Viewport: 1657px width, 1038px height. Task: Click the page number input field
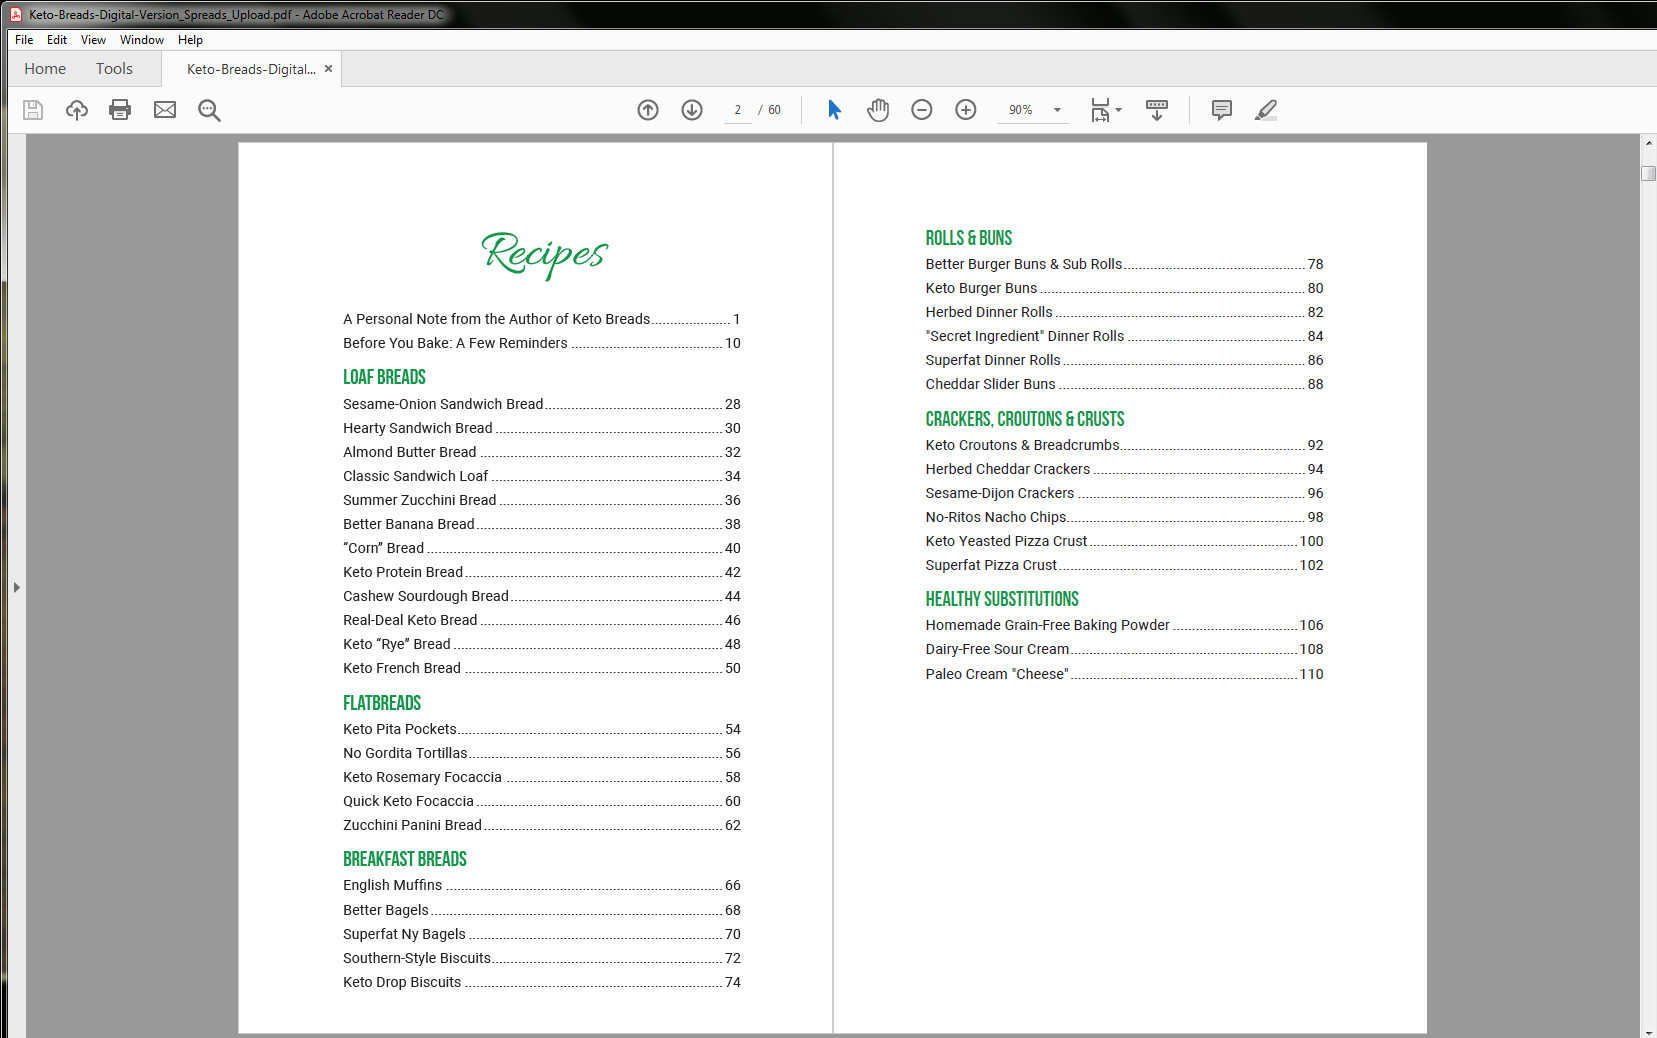tap(738, 110)
